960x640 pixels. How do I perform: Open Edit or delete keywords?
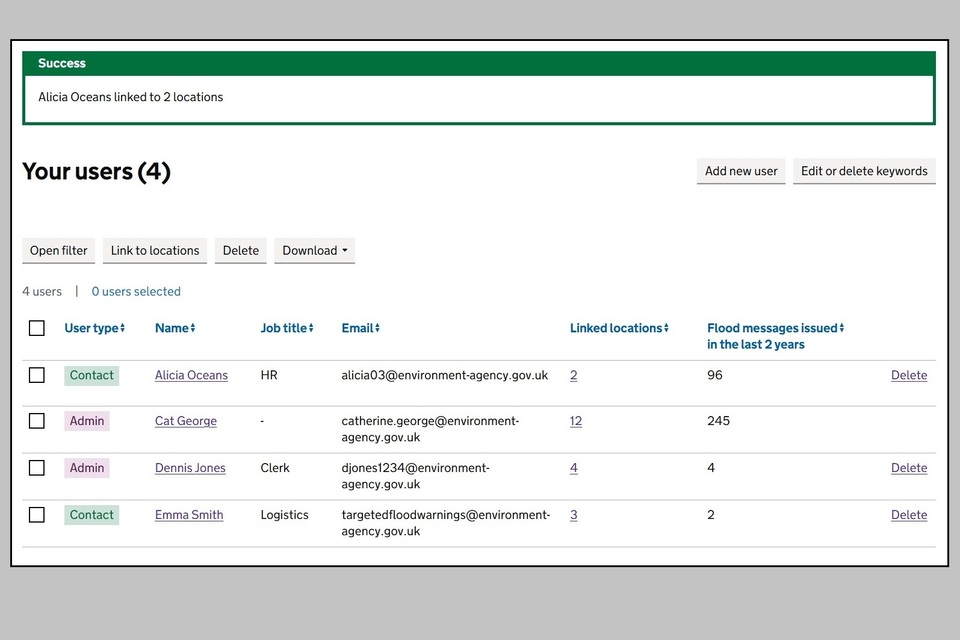(x=864, y=171)
